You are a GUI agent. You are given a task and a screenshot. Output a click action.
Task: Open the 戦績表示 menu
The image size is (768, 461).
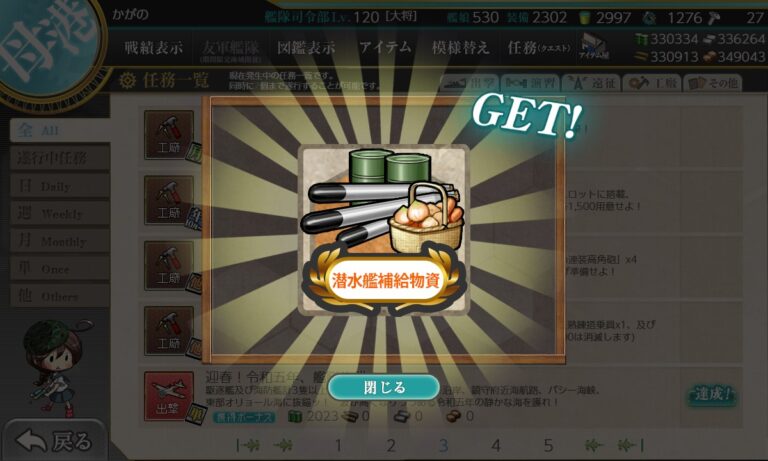point(153,48)
